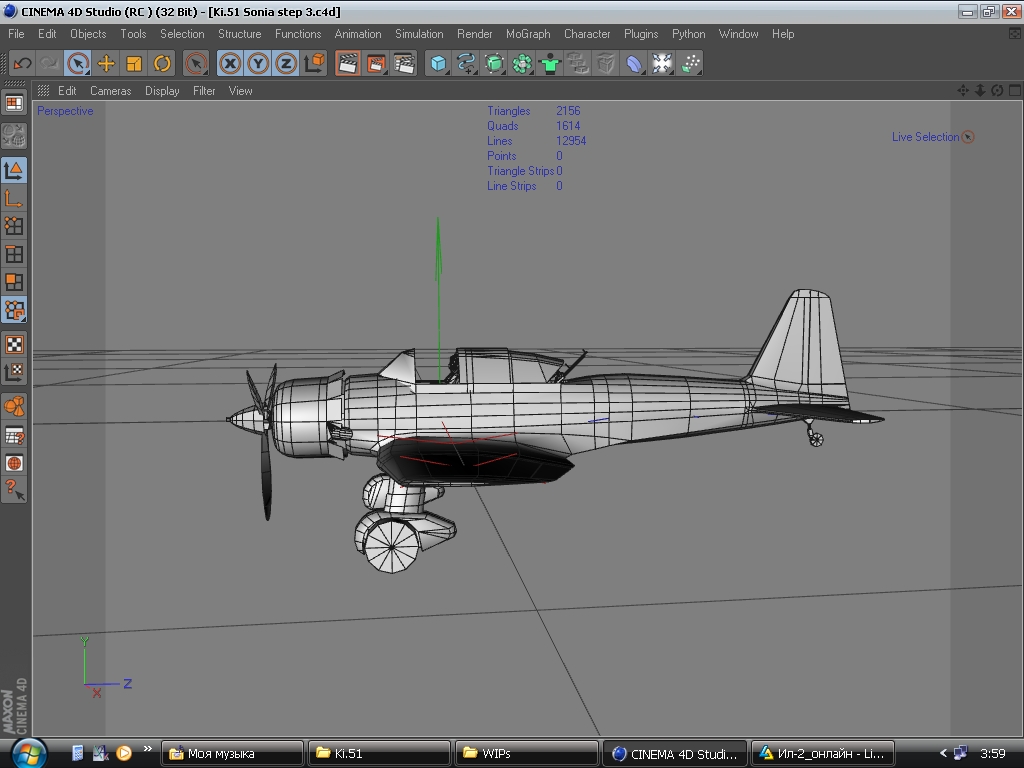Image resolution: width=1024 pixels, height=768 pixels.
Task: Add a Cube primitive object
Action: (x=438, y=63)
